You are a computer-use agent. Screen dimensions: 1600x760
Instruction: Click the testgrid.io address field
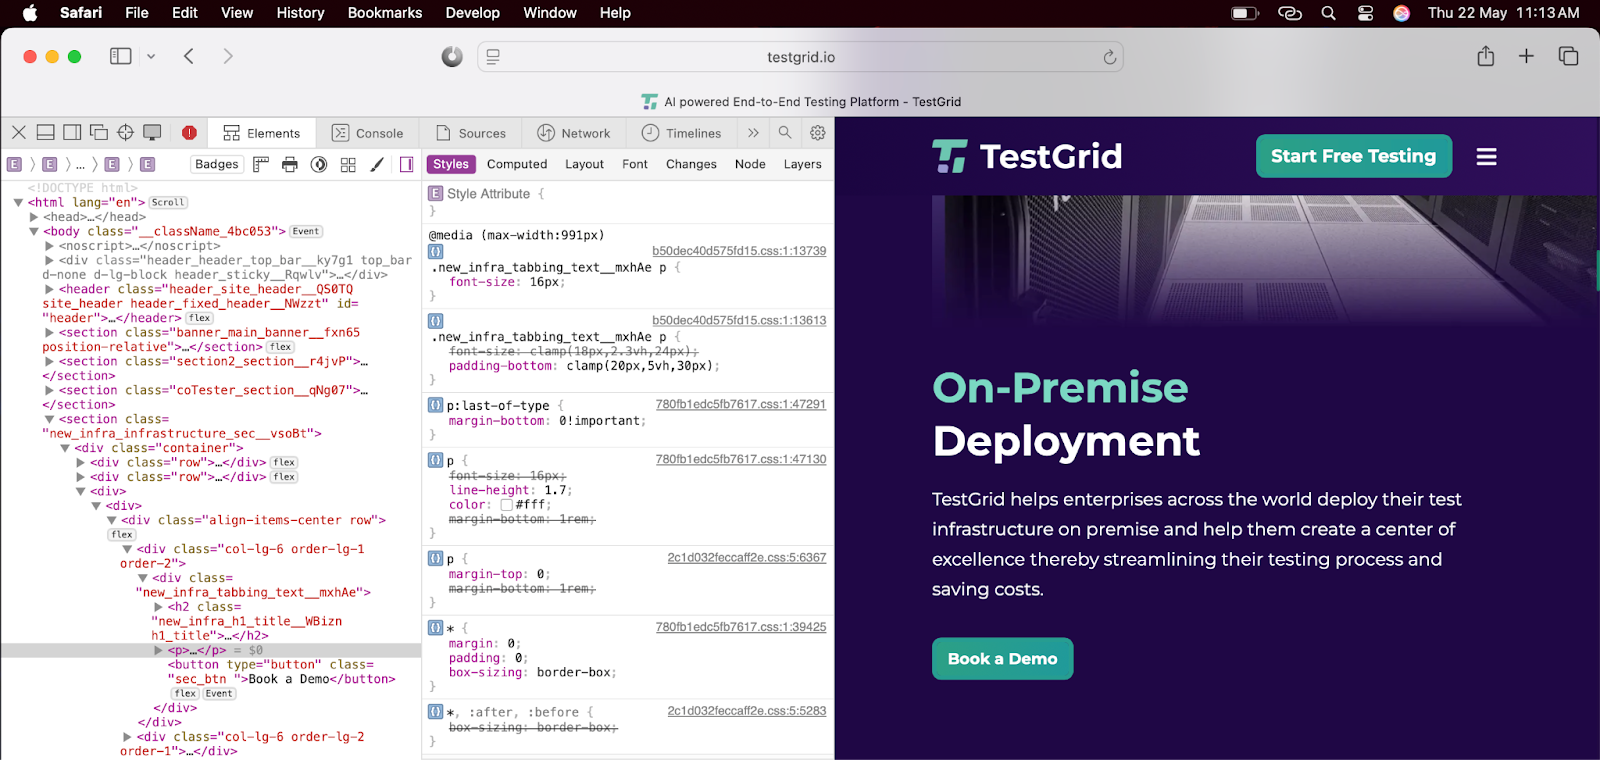pyautogui.click(x=800, y=57)
